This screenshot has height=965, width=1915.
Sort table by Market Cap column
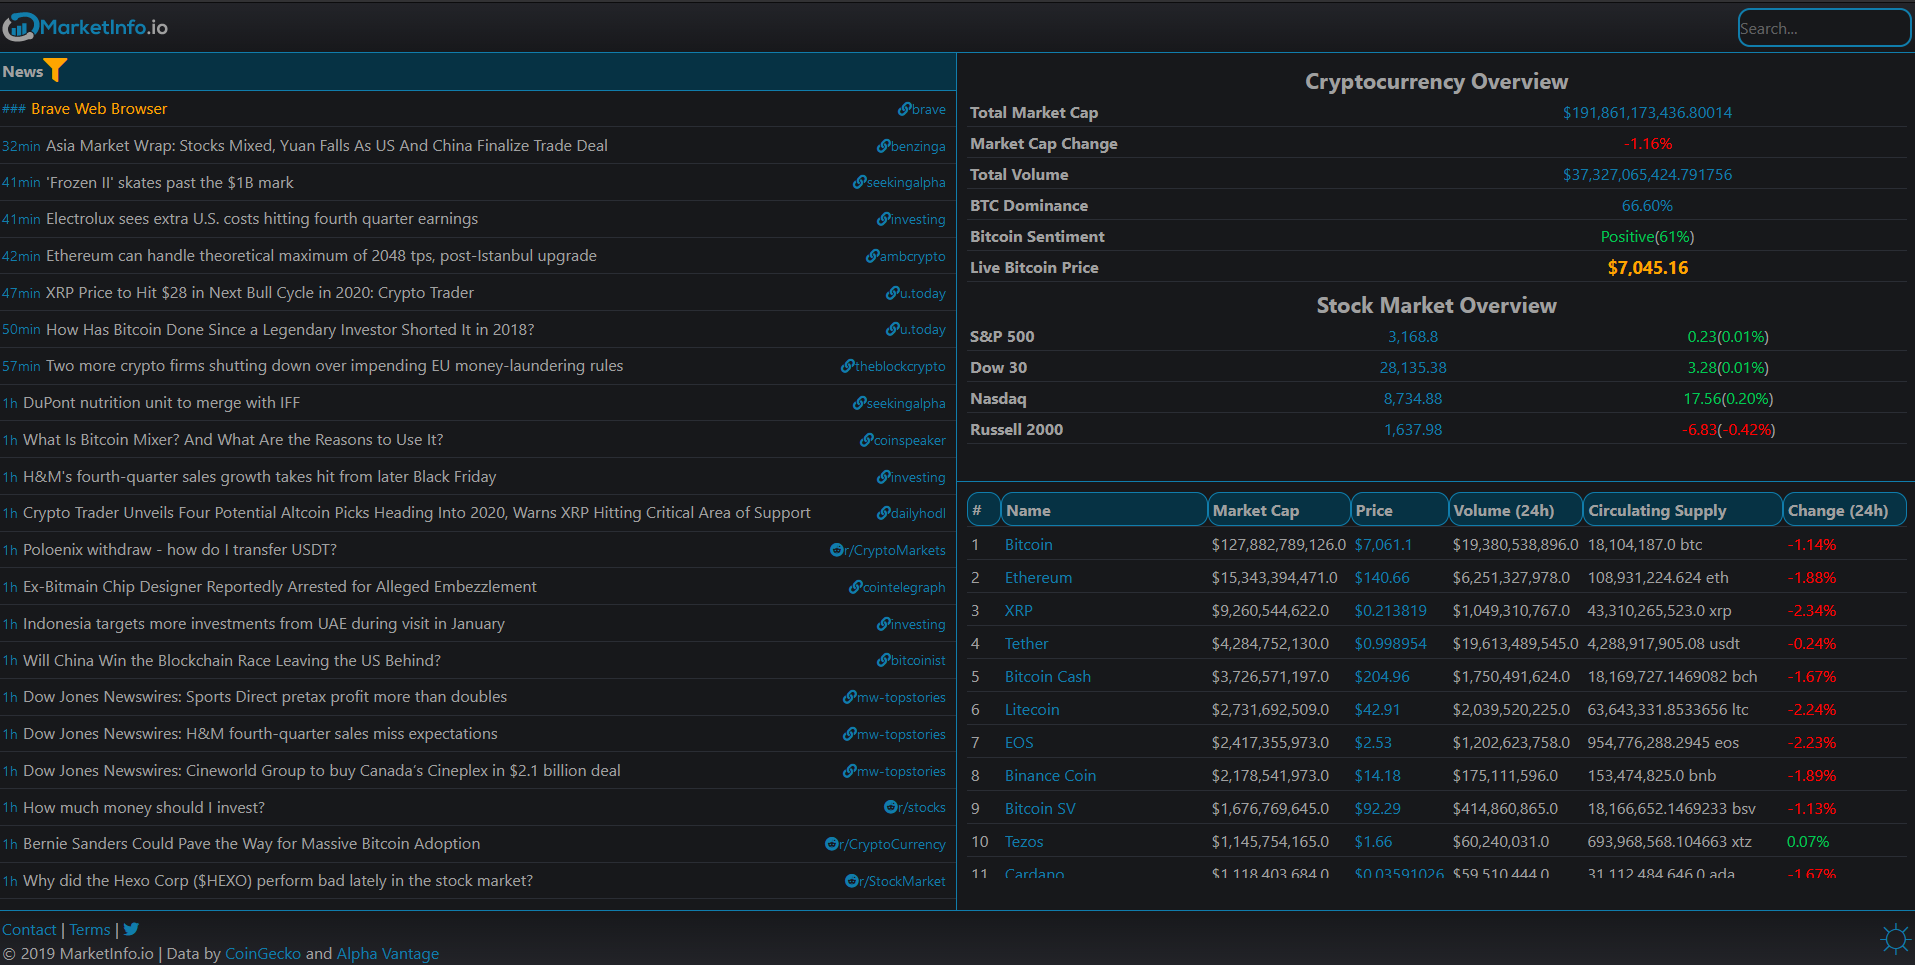click(x=1279, y=510)
